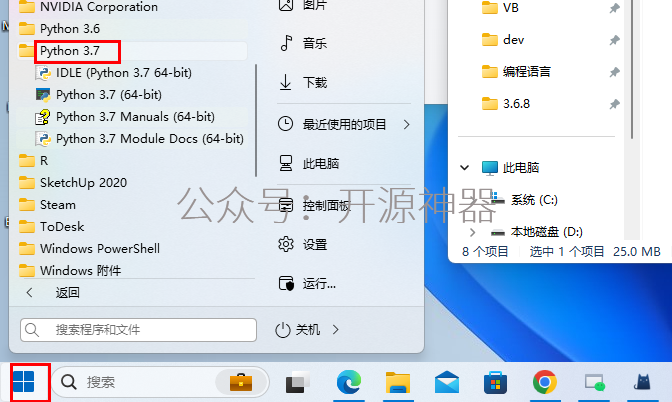Open 运行... dialog
Image resolution: width=672 pixels, height=402 pixels.
tap(307, 283)
